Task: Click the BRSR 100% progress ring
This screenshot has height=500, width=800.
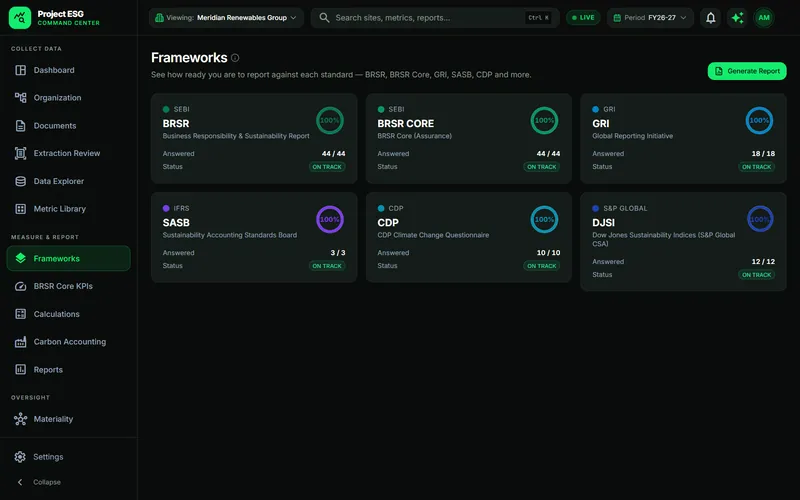Action: coord(330,120)
